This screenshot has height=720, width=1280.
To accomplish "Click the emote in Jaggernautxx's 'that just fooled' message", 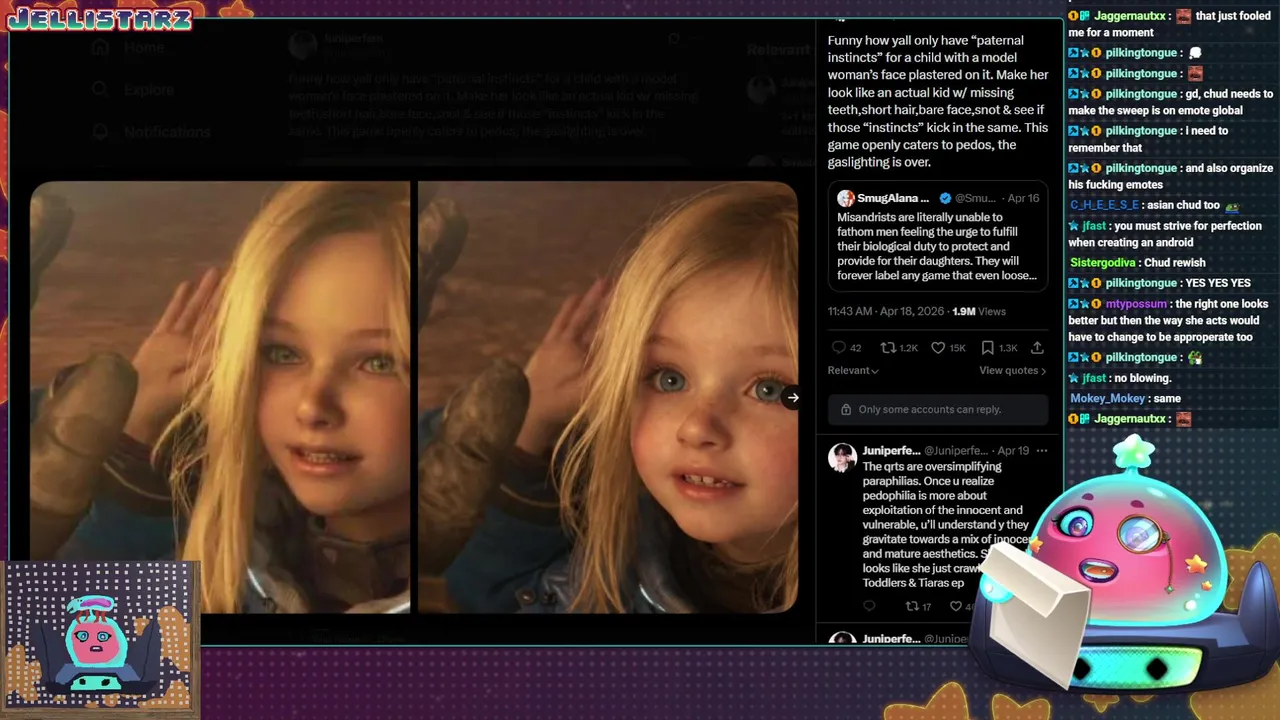I will pos(1184,16).
